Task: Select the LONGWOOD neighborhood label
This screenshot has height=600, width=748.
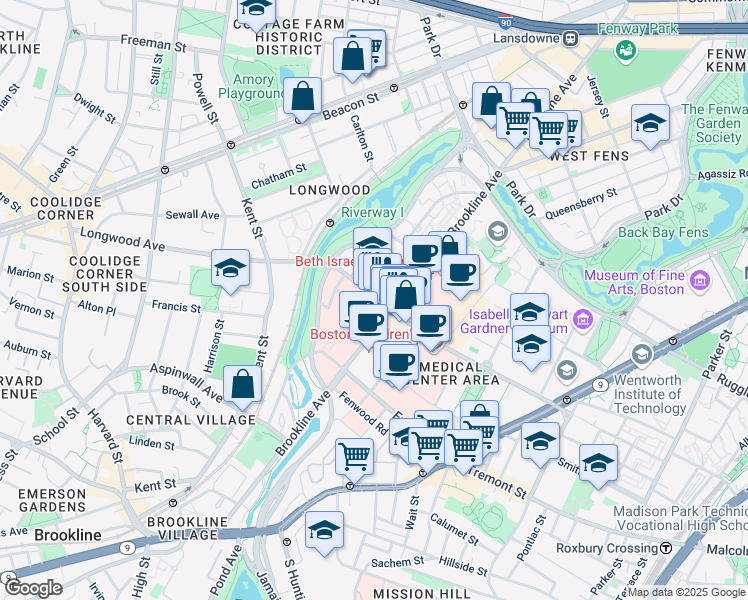Action: (330, 190)
